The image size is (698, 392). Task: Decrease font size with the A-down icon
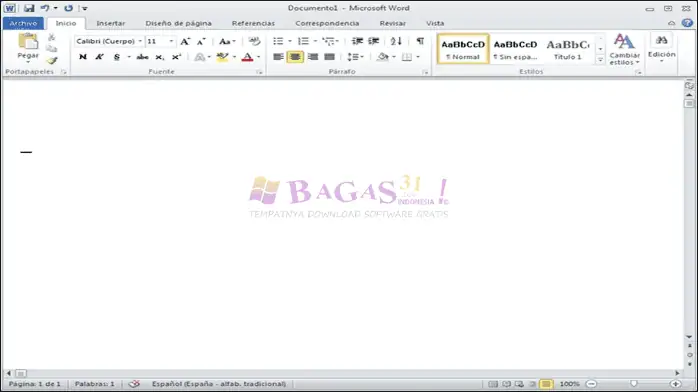coord(201,41)
